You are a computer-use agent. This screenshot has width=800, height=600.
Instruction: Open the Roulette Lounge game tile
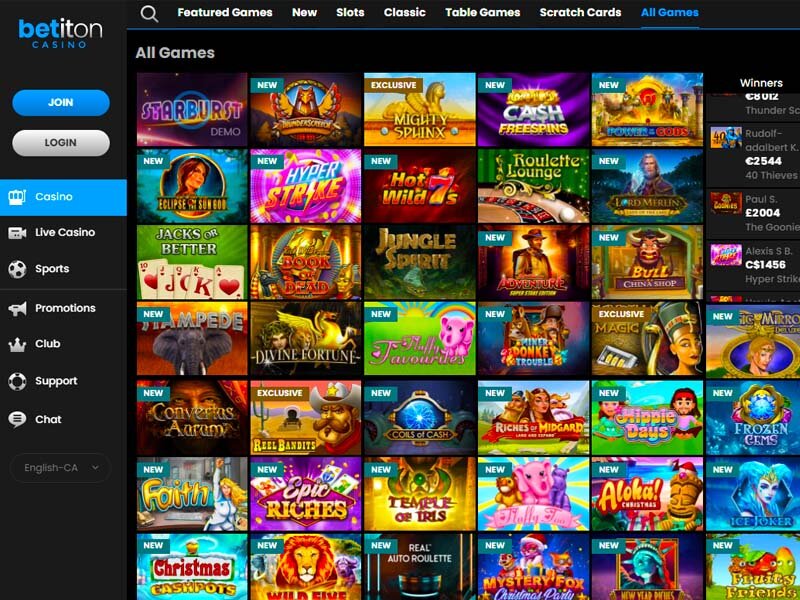tap(533, 186)
